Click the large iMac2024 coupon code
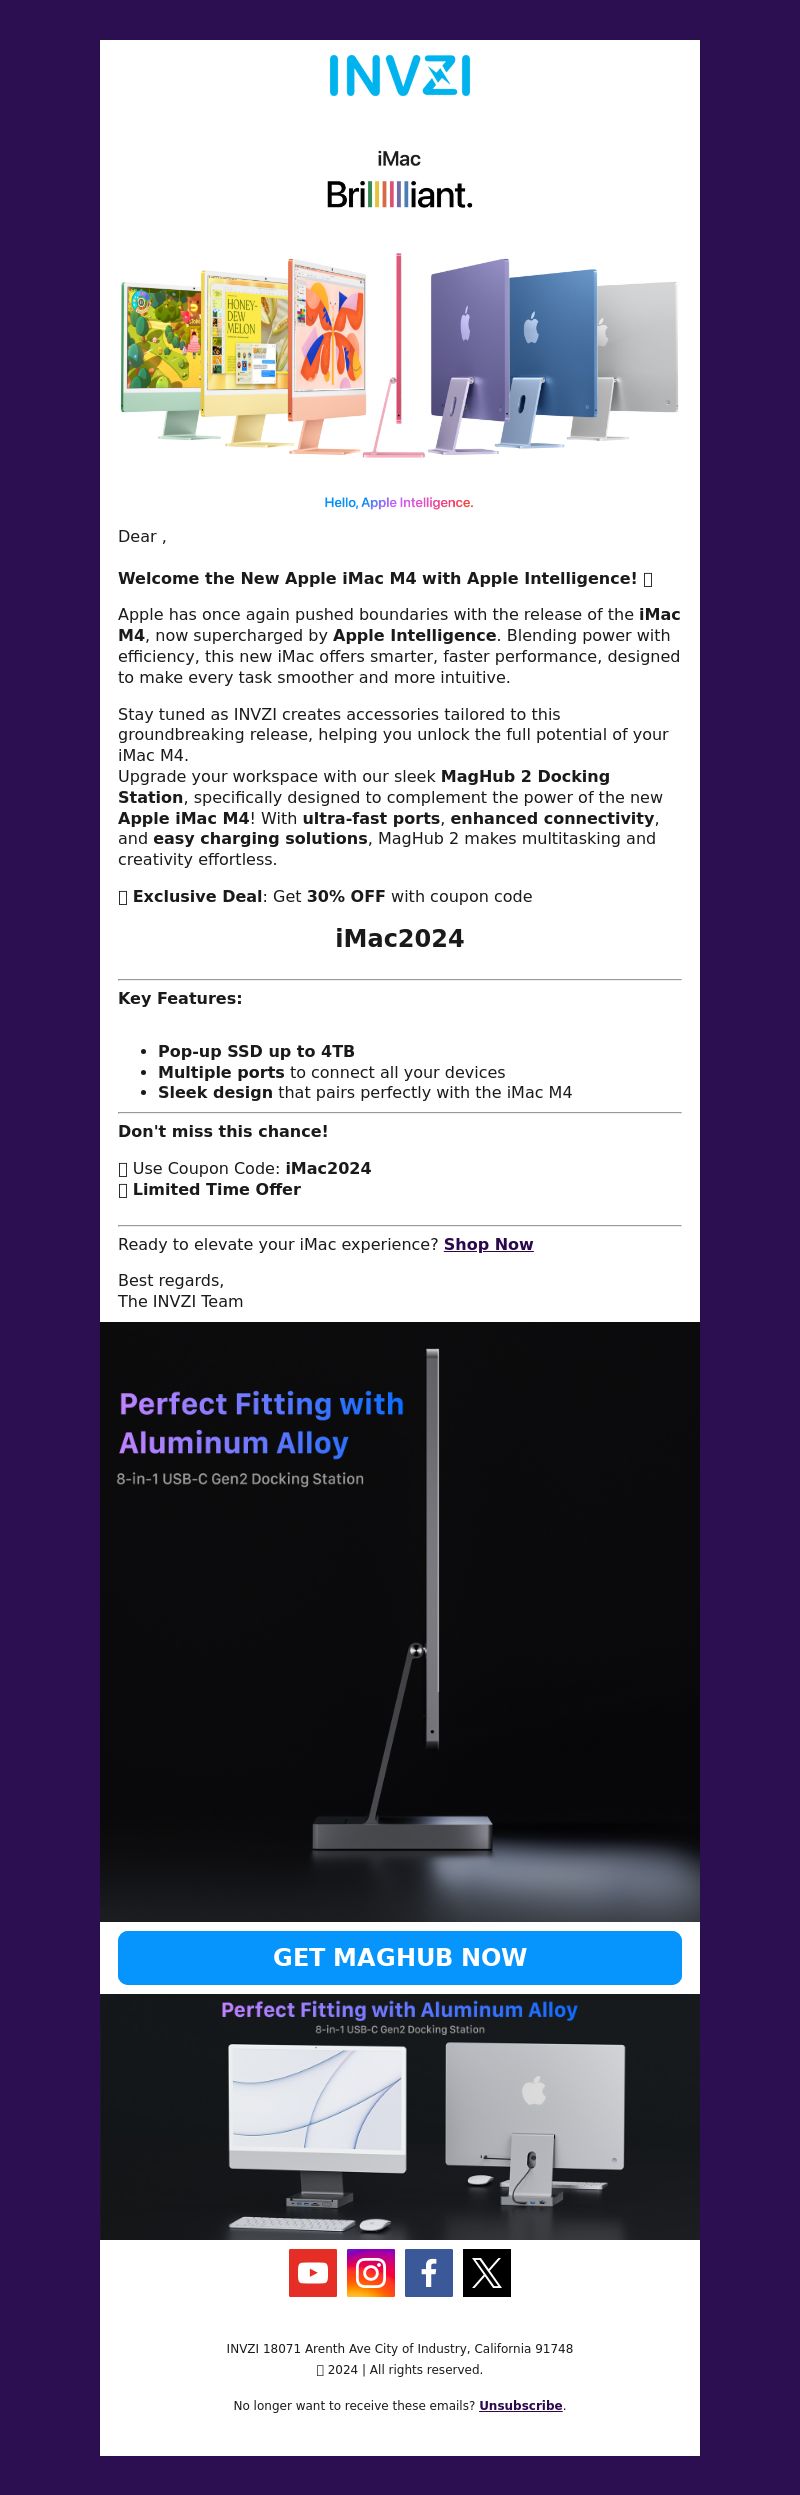 [x=400, y=938]
